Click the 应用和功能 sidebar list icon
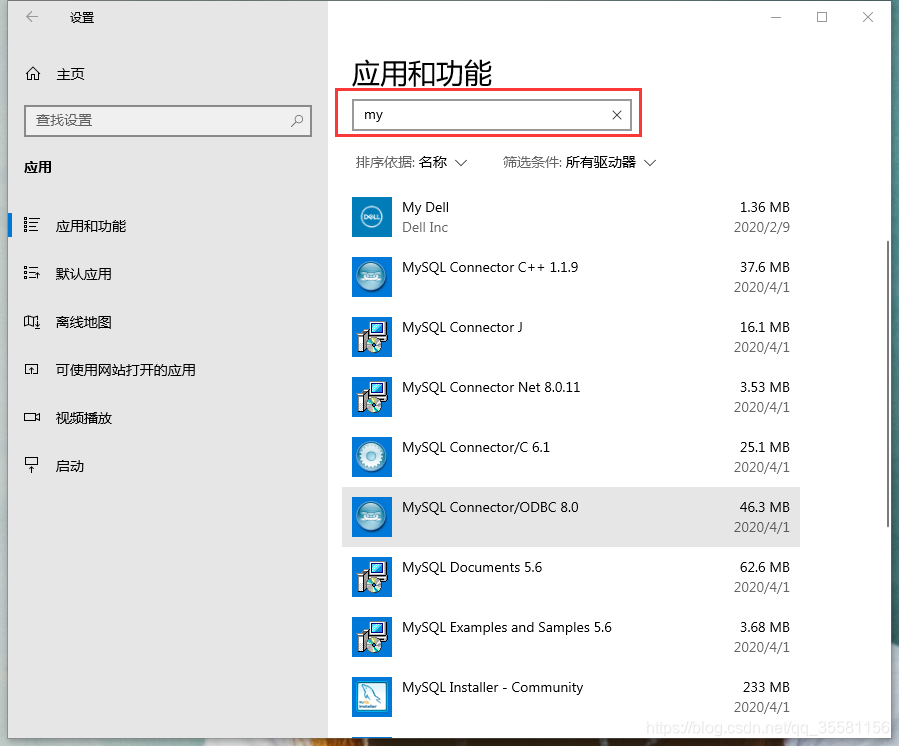Image resolution: width=899 pixels, height=746 pixels. (32, 225)
